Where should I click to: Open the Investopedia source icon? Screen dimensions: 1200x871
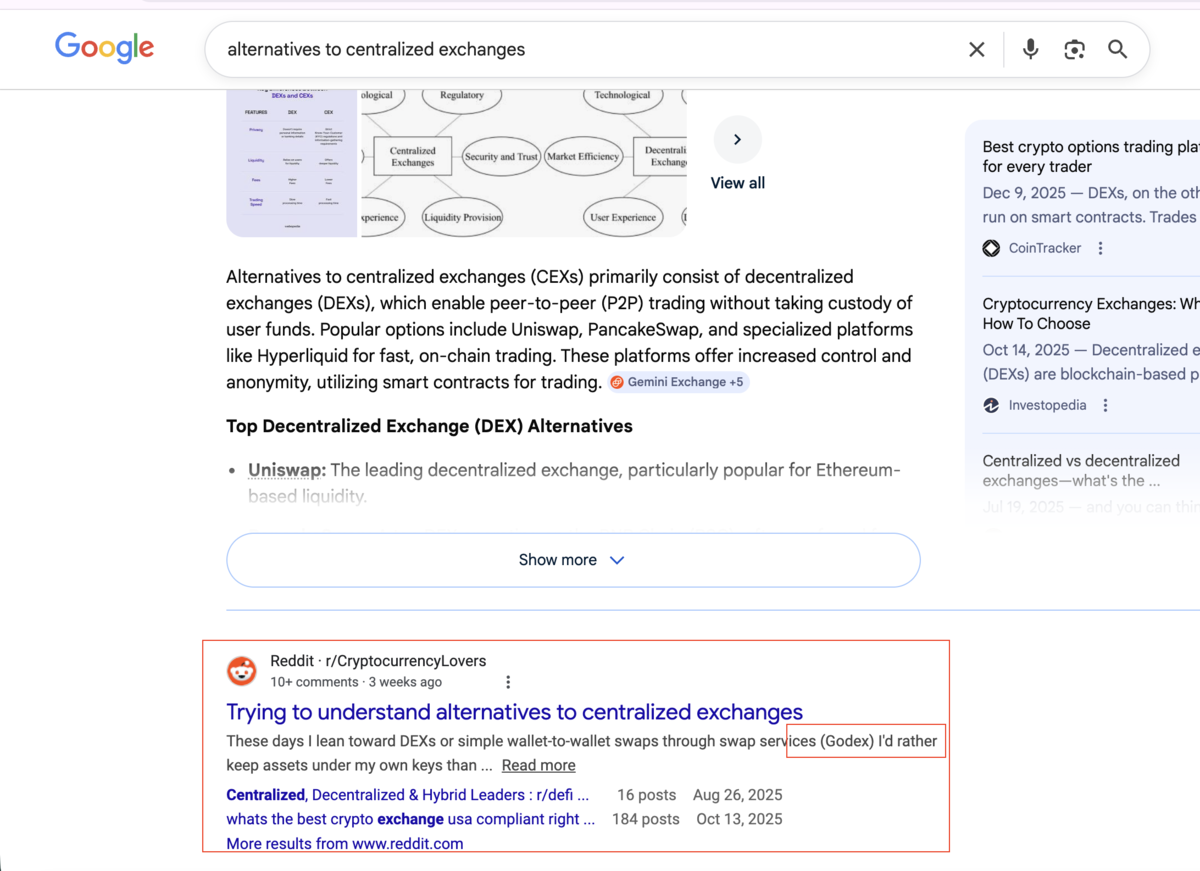pos(991,405)
